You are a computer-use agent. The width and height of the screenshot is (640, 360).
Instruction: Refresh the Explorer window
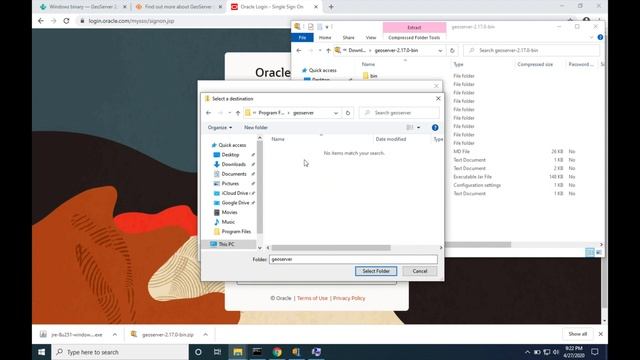click(452, 51)
